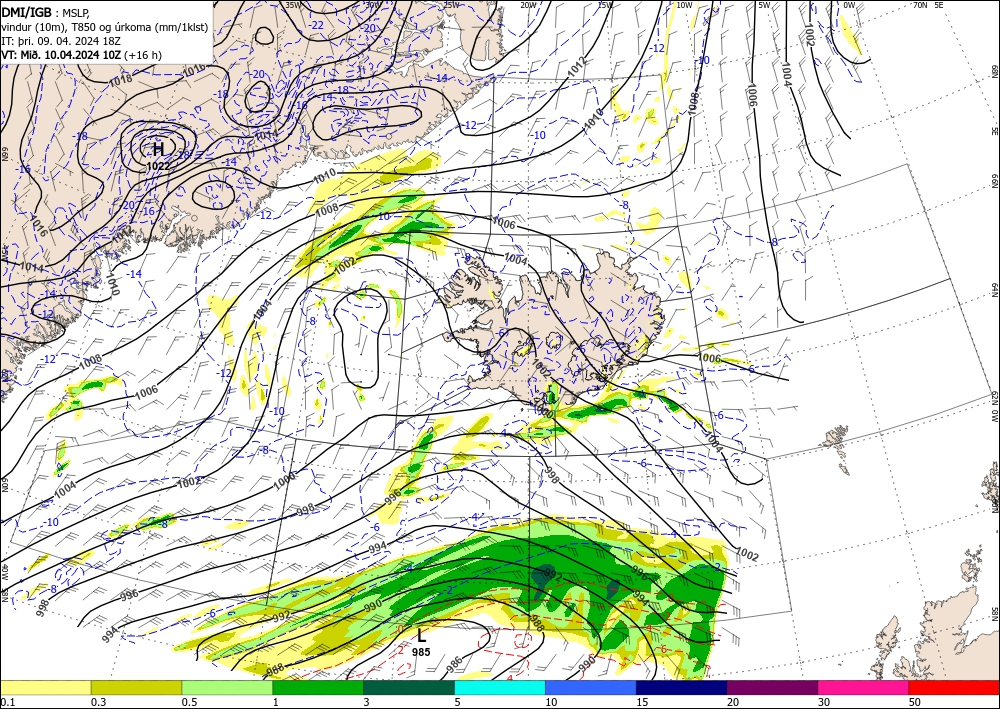
Task: Choose the navy 15–20 legend segment
Action: (x=682, y=687)
